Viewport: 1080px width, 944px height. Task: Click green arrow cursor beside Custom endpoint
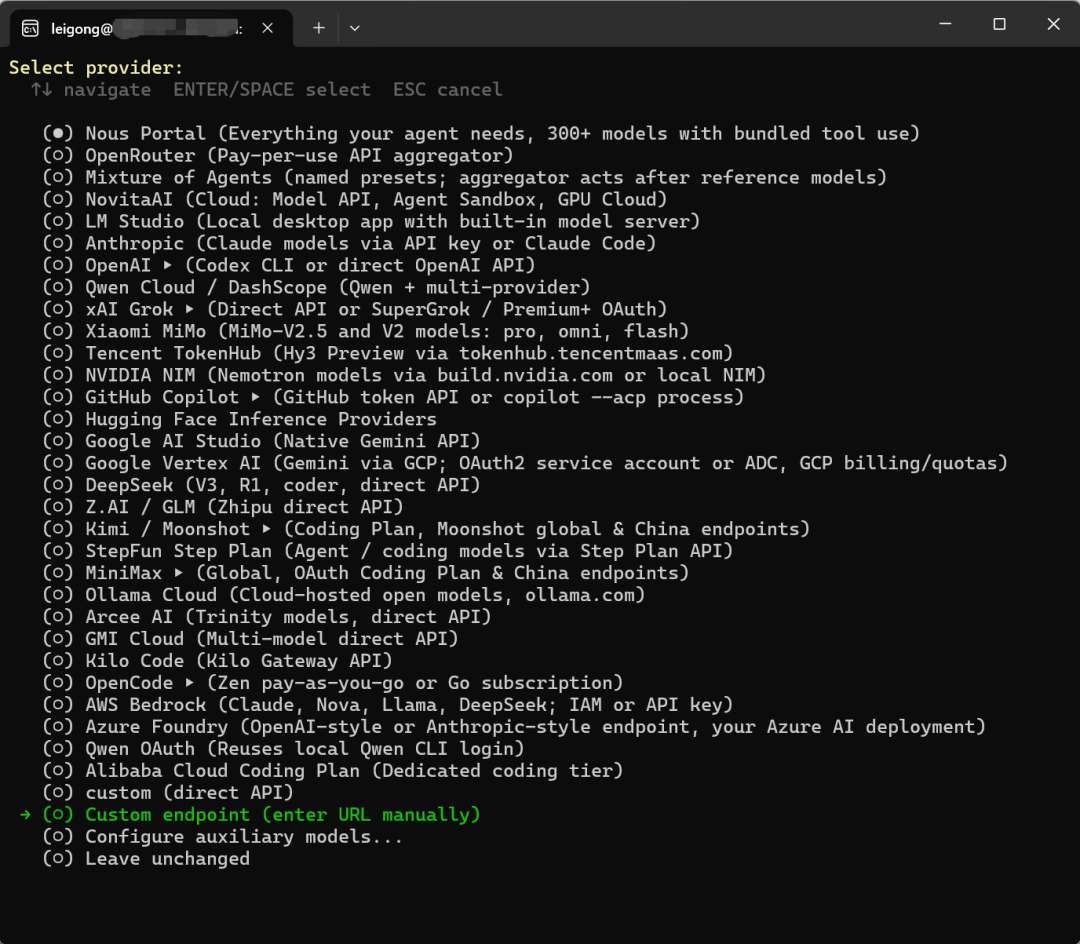point(25,815)
